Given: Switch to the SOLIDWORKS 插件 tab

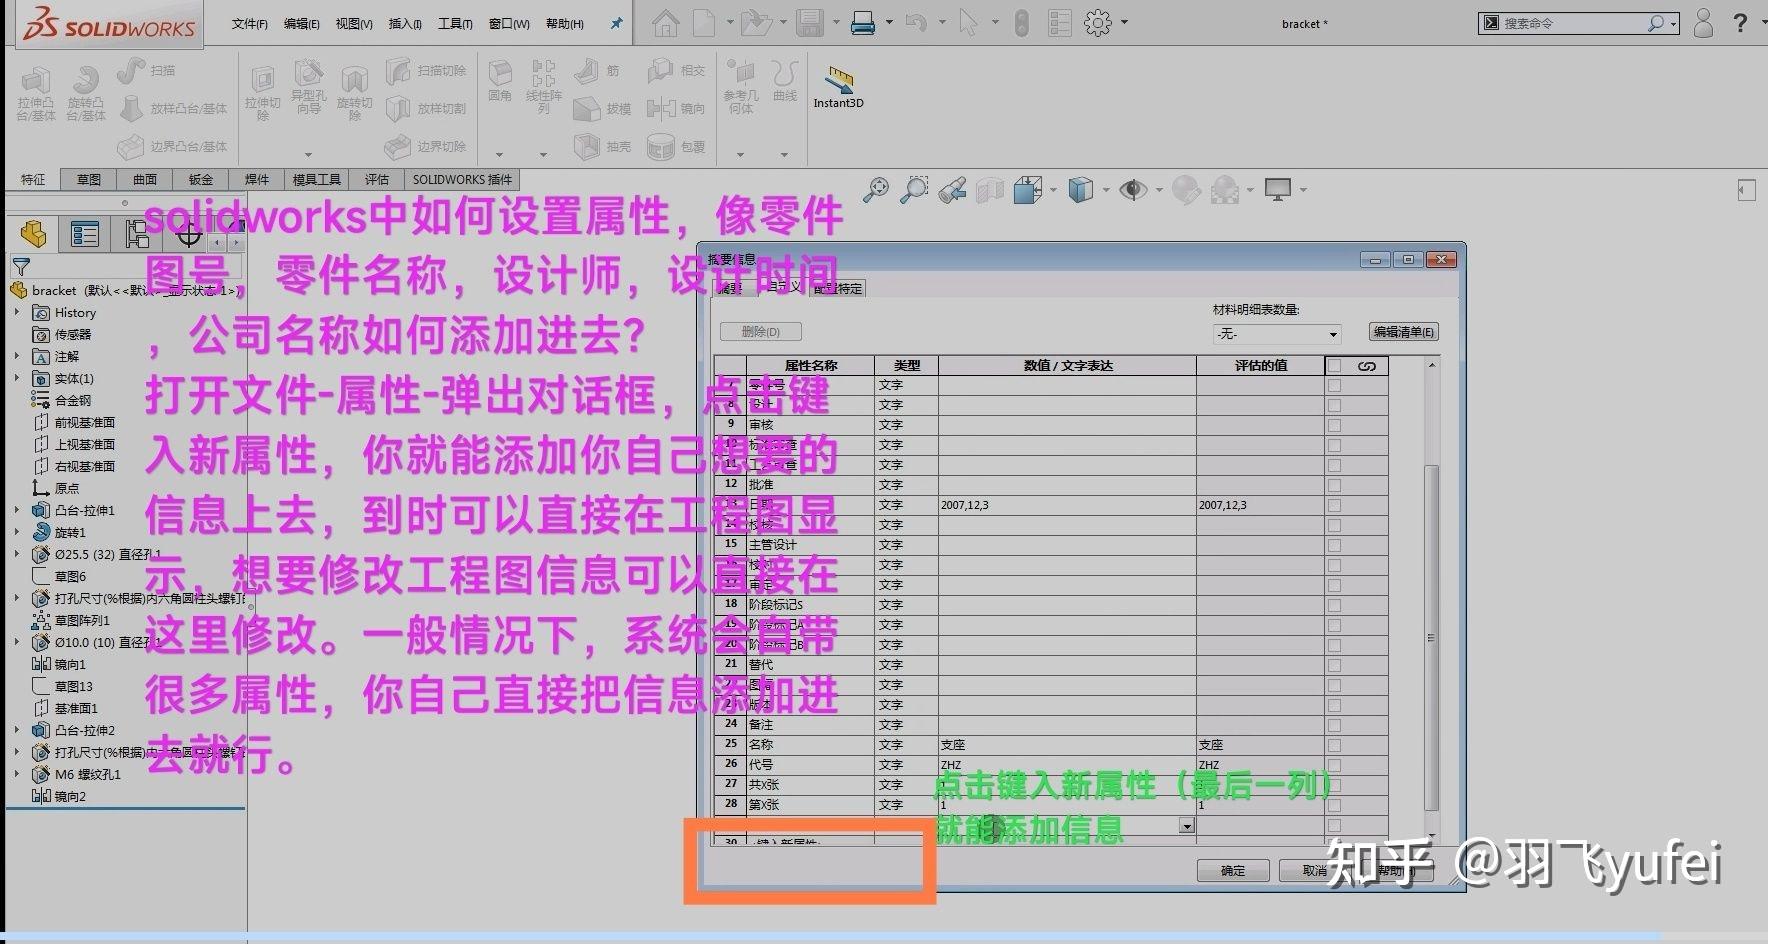Looking at the screenshot, I should pyautogui.click(x=462, y=179).
